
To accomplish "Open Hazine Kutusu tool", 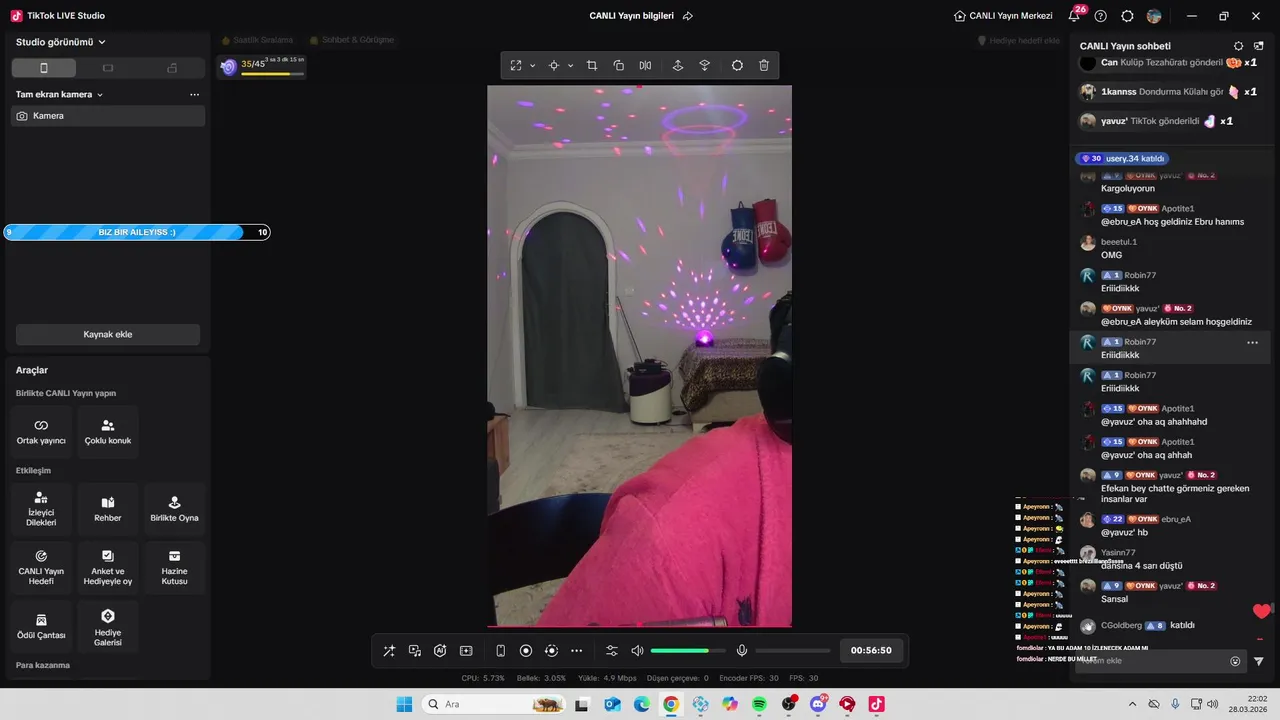I will tap(175, 568).
